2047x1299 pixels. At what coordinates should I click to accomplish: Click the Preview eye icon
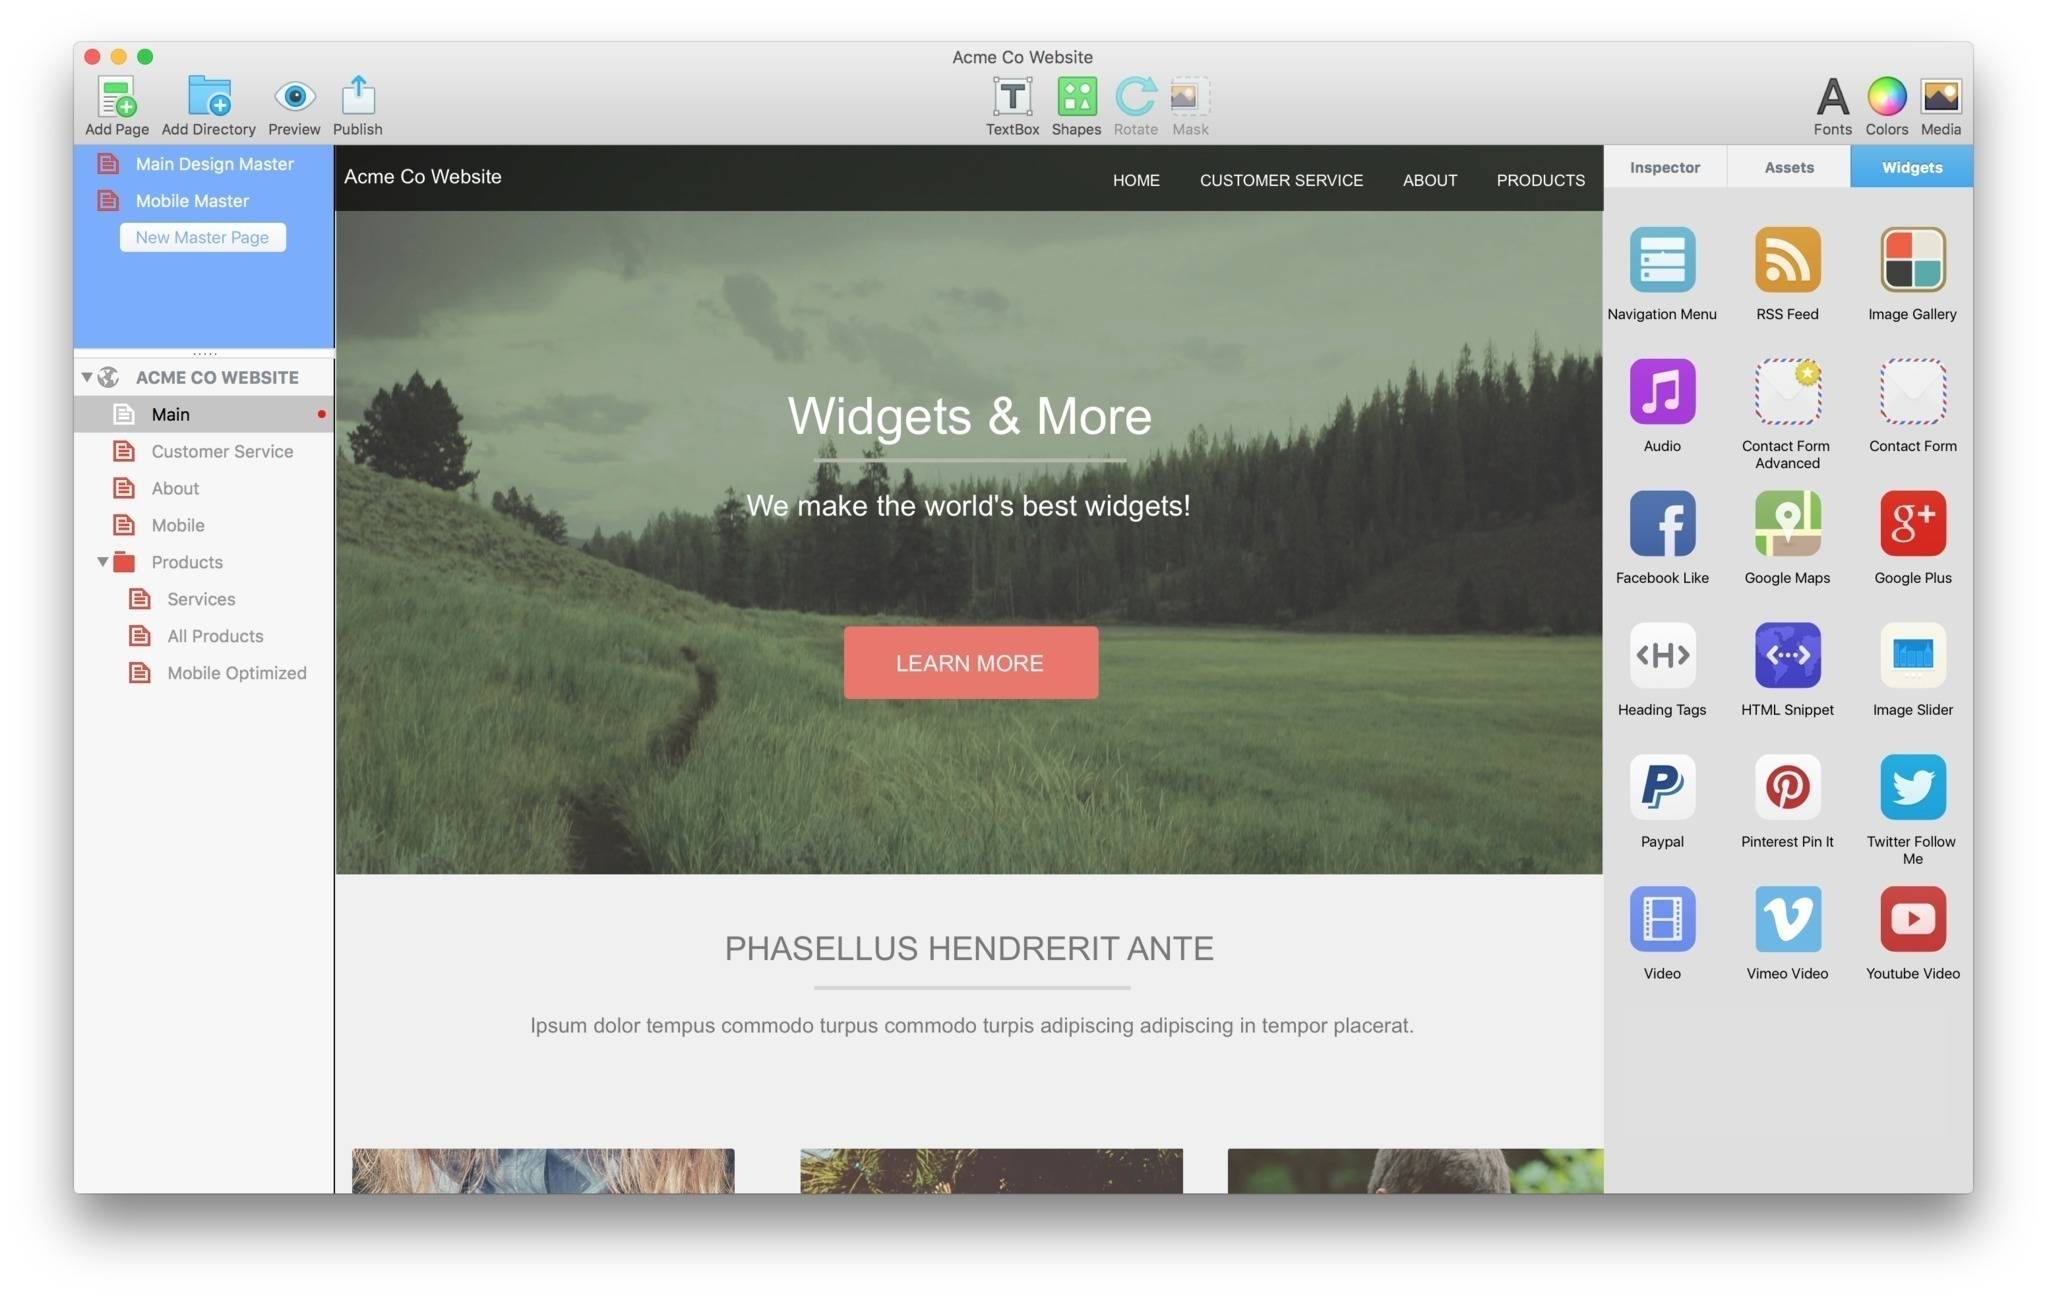pos(294,98)
